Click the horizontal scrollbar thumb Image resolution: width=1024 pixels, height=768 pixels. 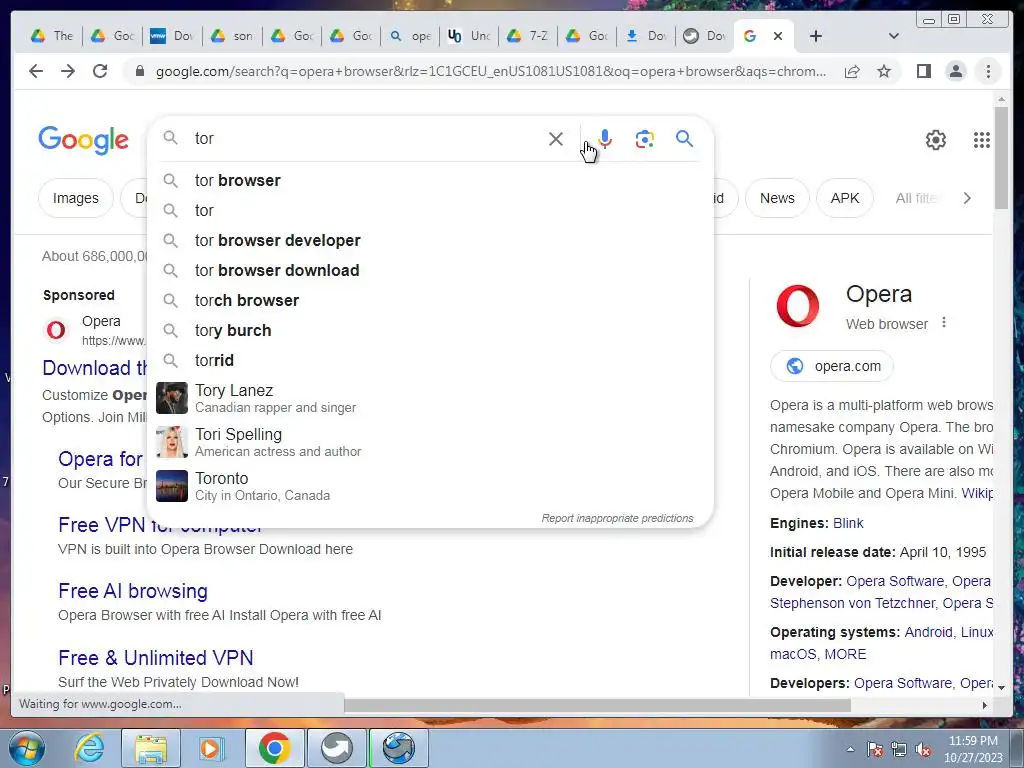tap(597, 705)
